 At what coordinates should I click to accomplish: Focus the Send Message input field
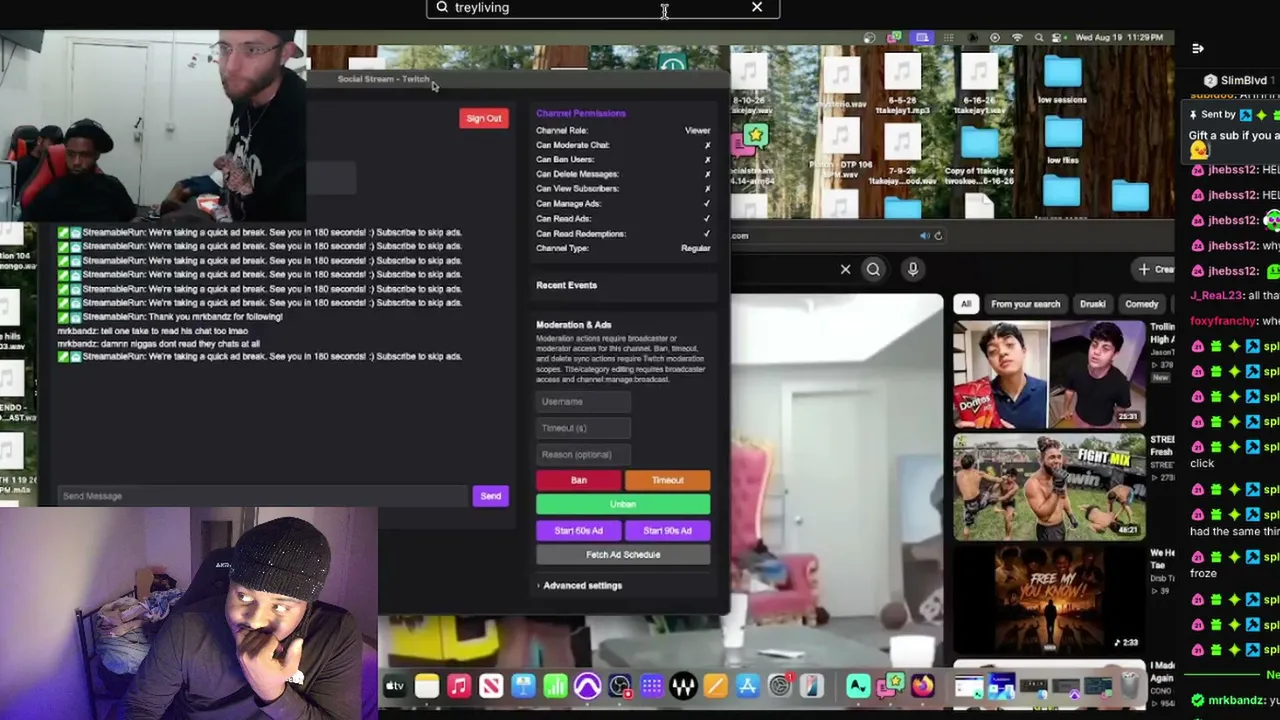pyautogui.click(x=262, y=496)
